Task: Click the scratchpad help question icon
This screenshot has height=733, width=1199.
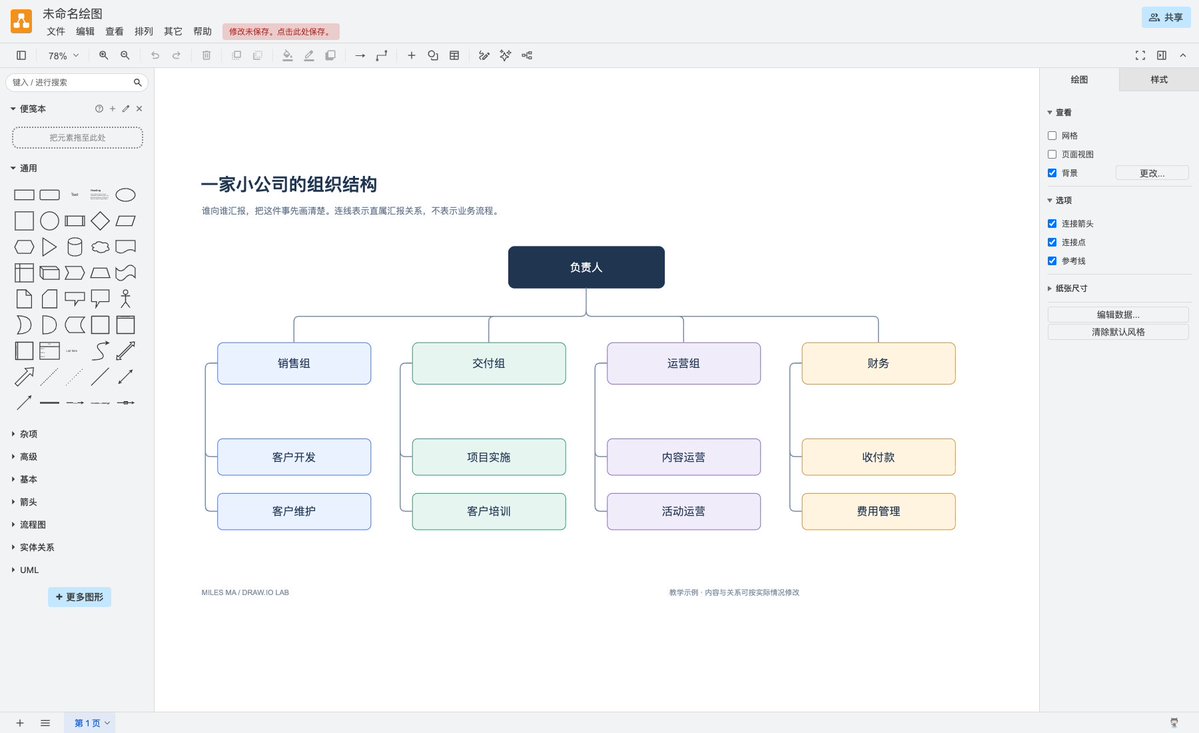Action: [99, 109]
